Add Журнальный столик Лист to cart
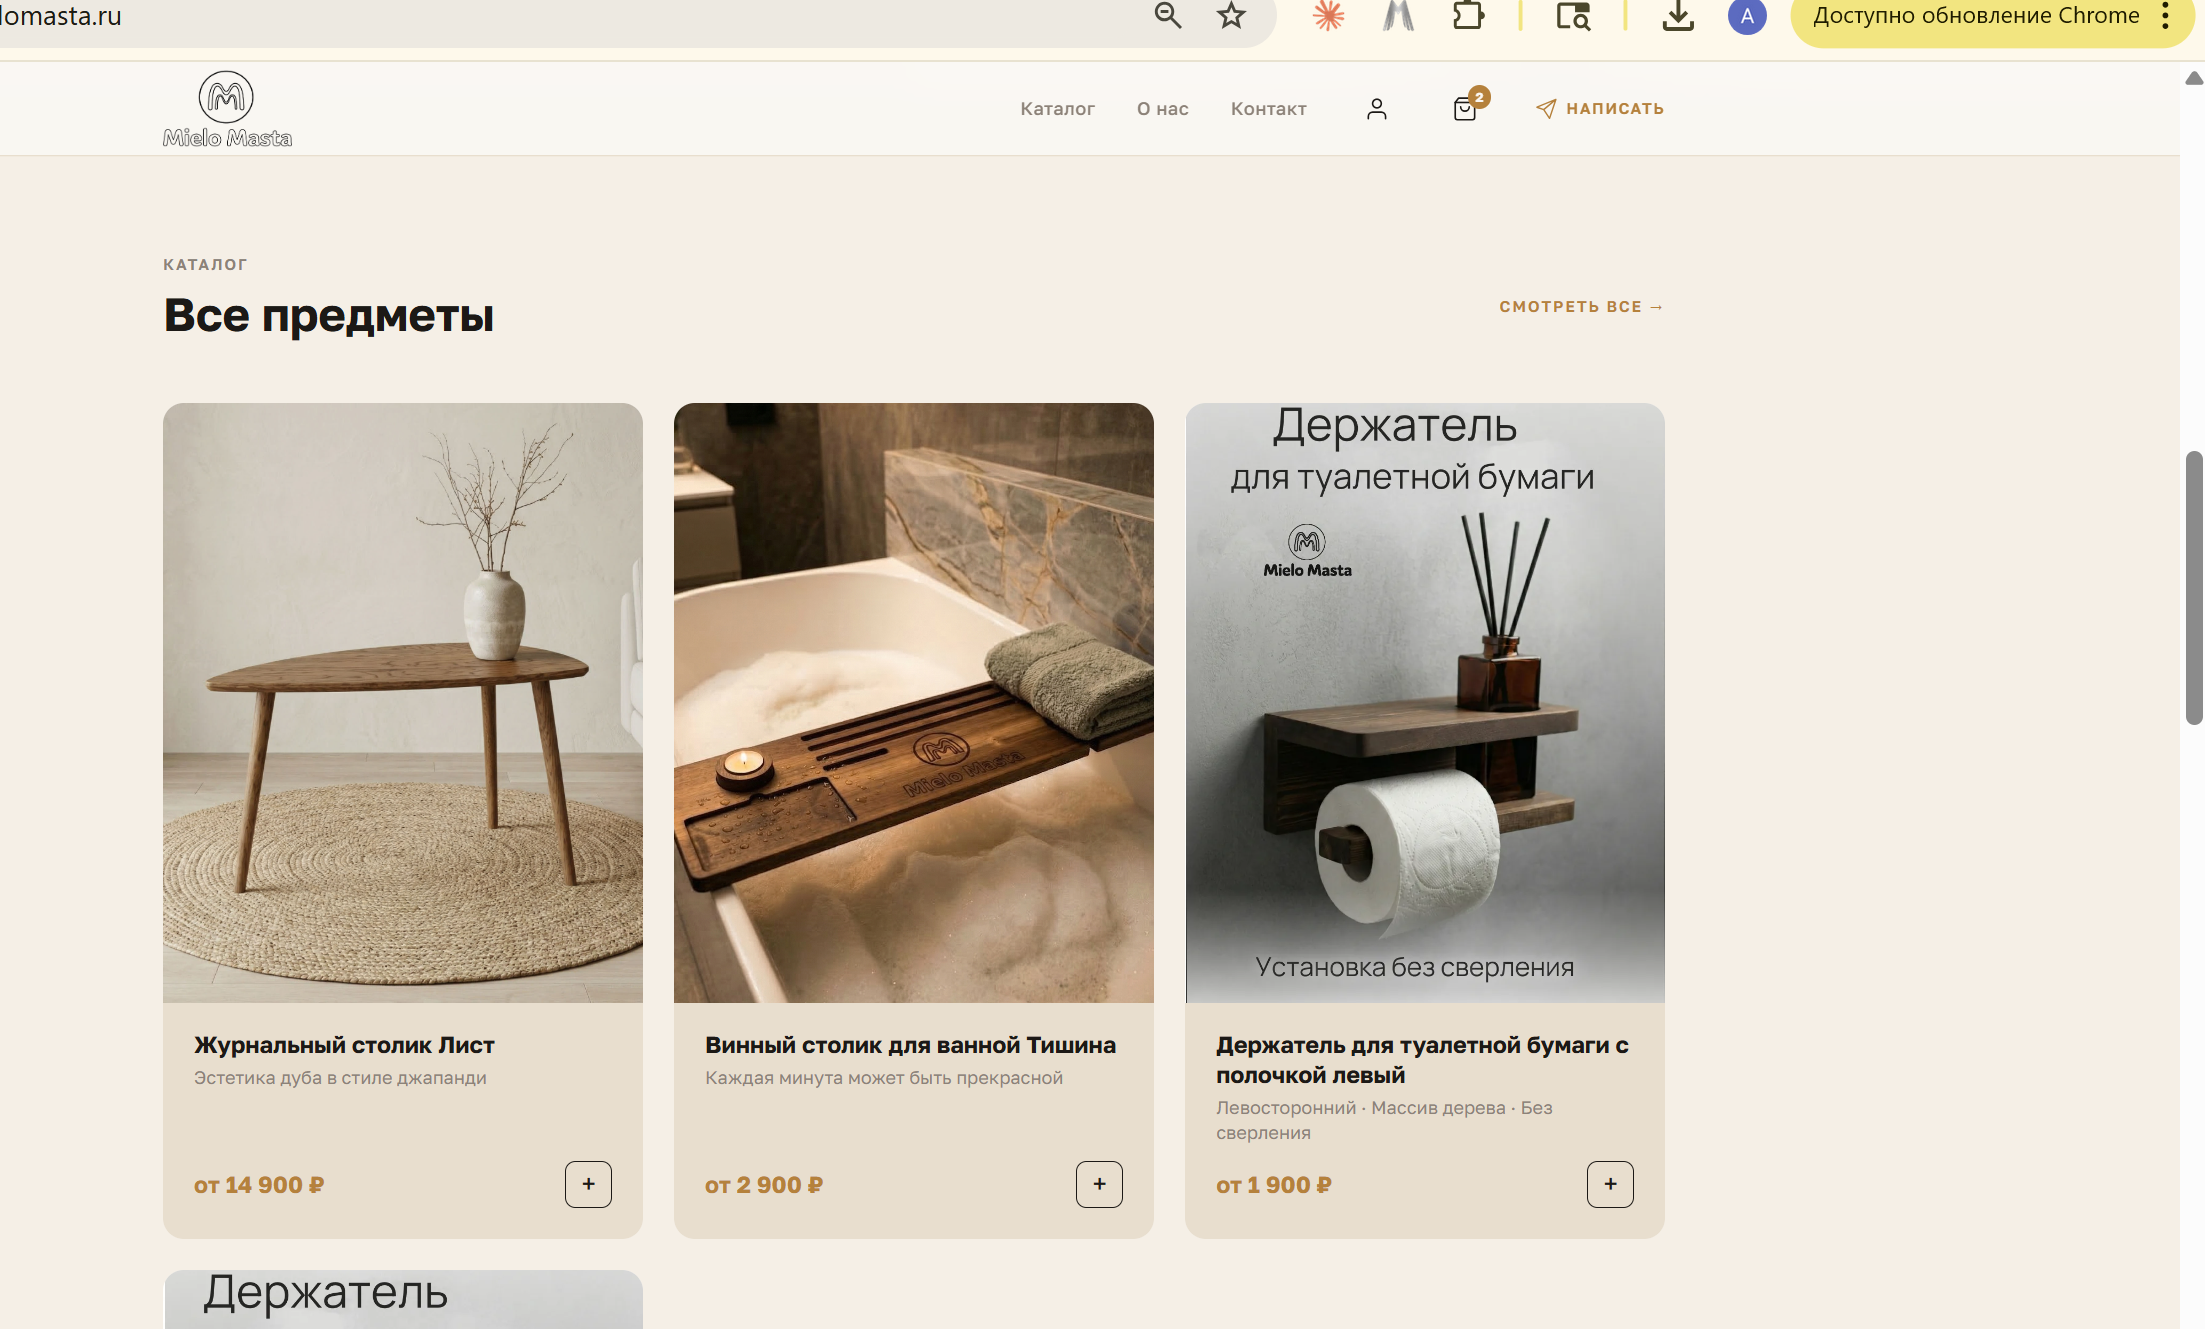The image size is (2205, 1329). 588,1184
